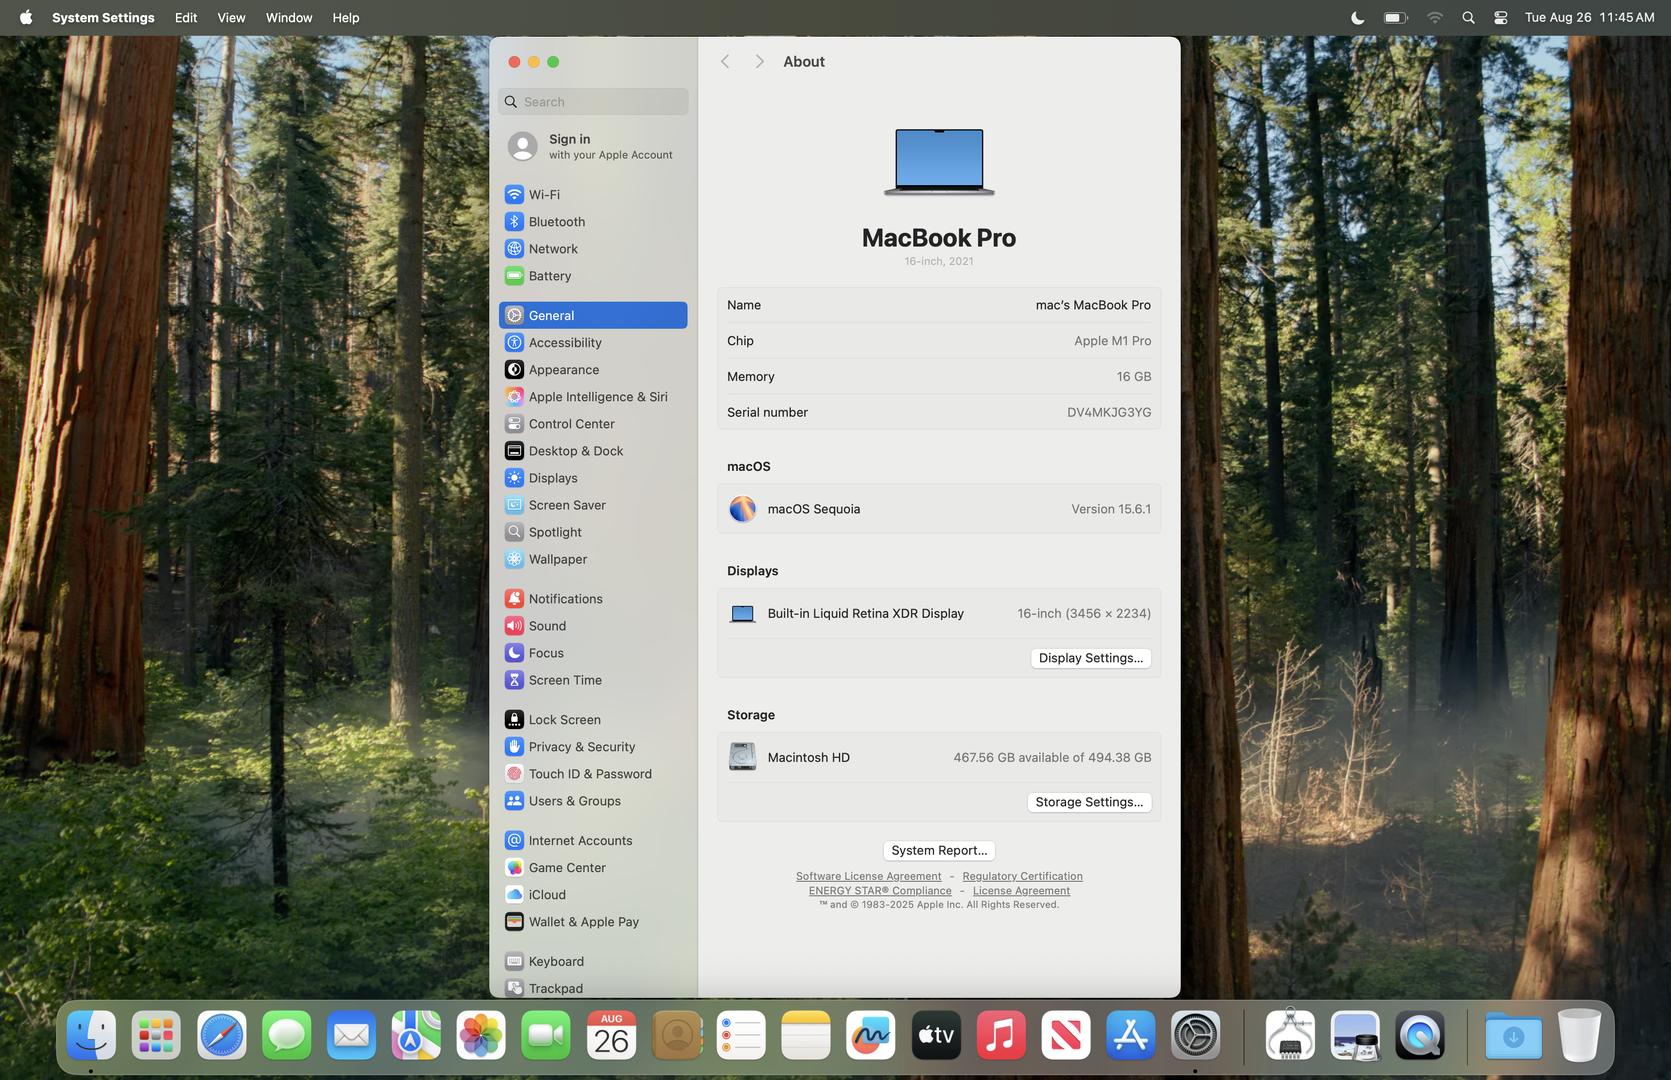Open the License Agreement link
Viewport: 1671px width, 1080px height.
tap(1021, 890)
